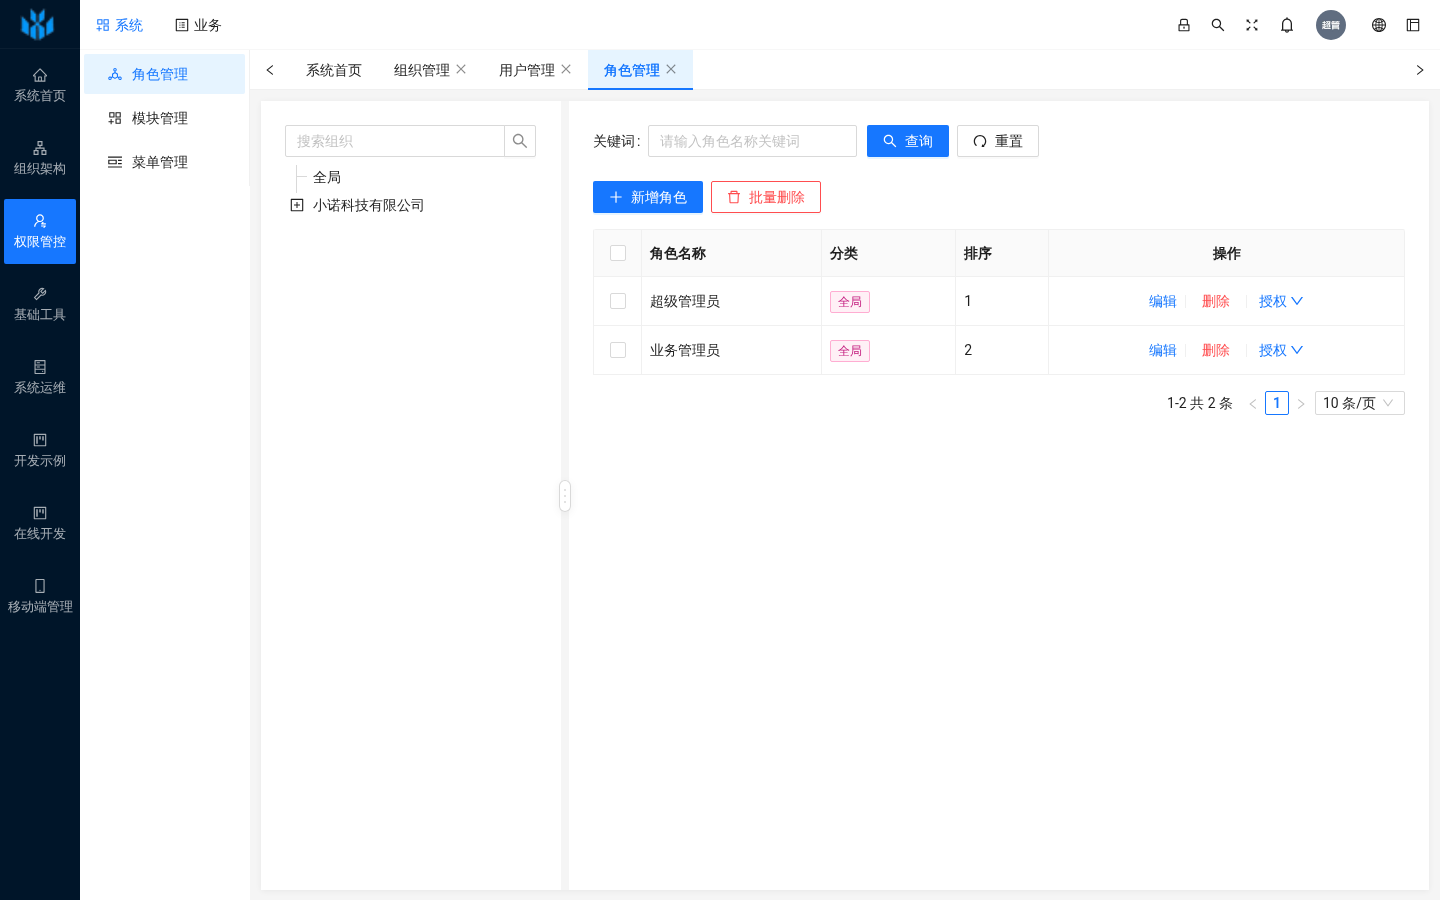
Task: Open 系统运维 in the sidebar
Action: click(x=40, y=378)
